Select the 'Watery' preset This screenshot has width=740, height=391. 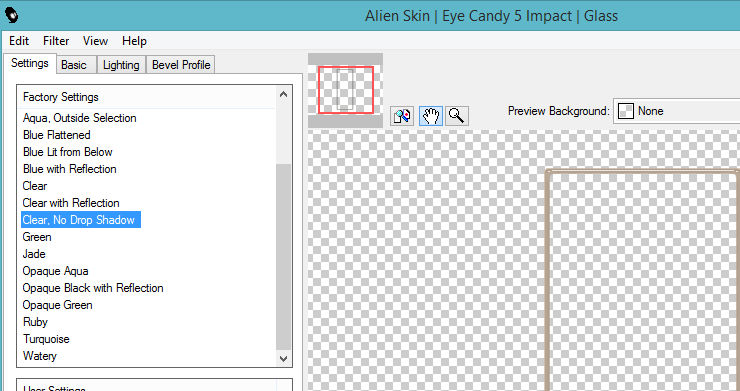(x=40, y=356)
